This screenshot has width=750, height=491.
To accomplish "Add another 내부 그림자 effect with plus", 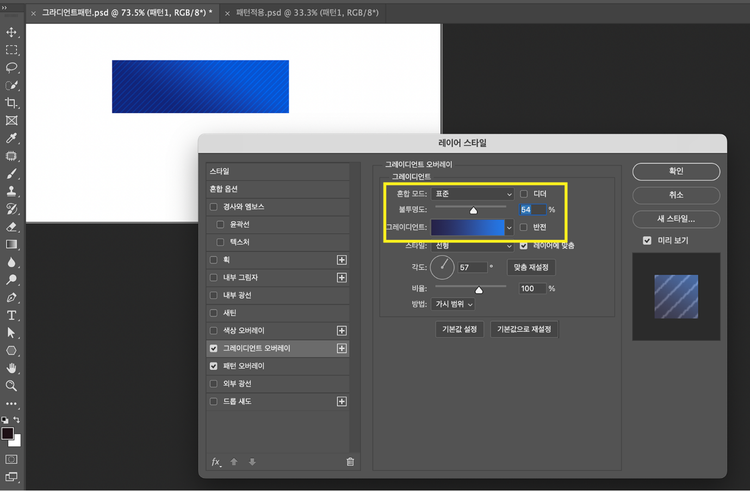I will point(342,277).
